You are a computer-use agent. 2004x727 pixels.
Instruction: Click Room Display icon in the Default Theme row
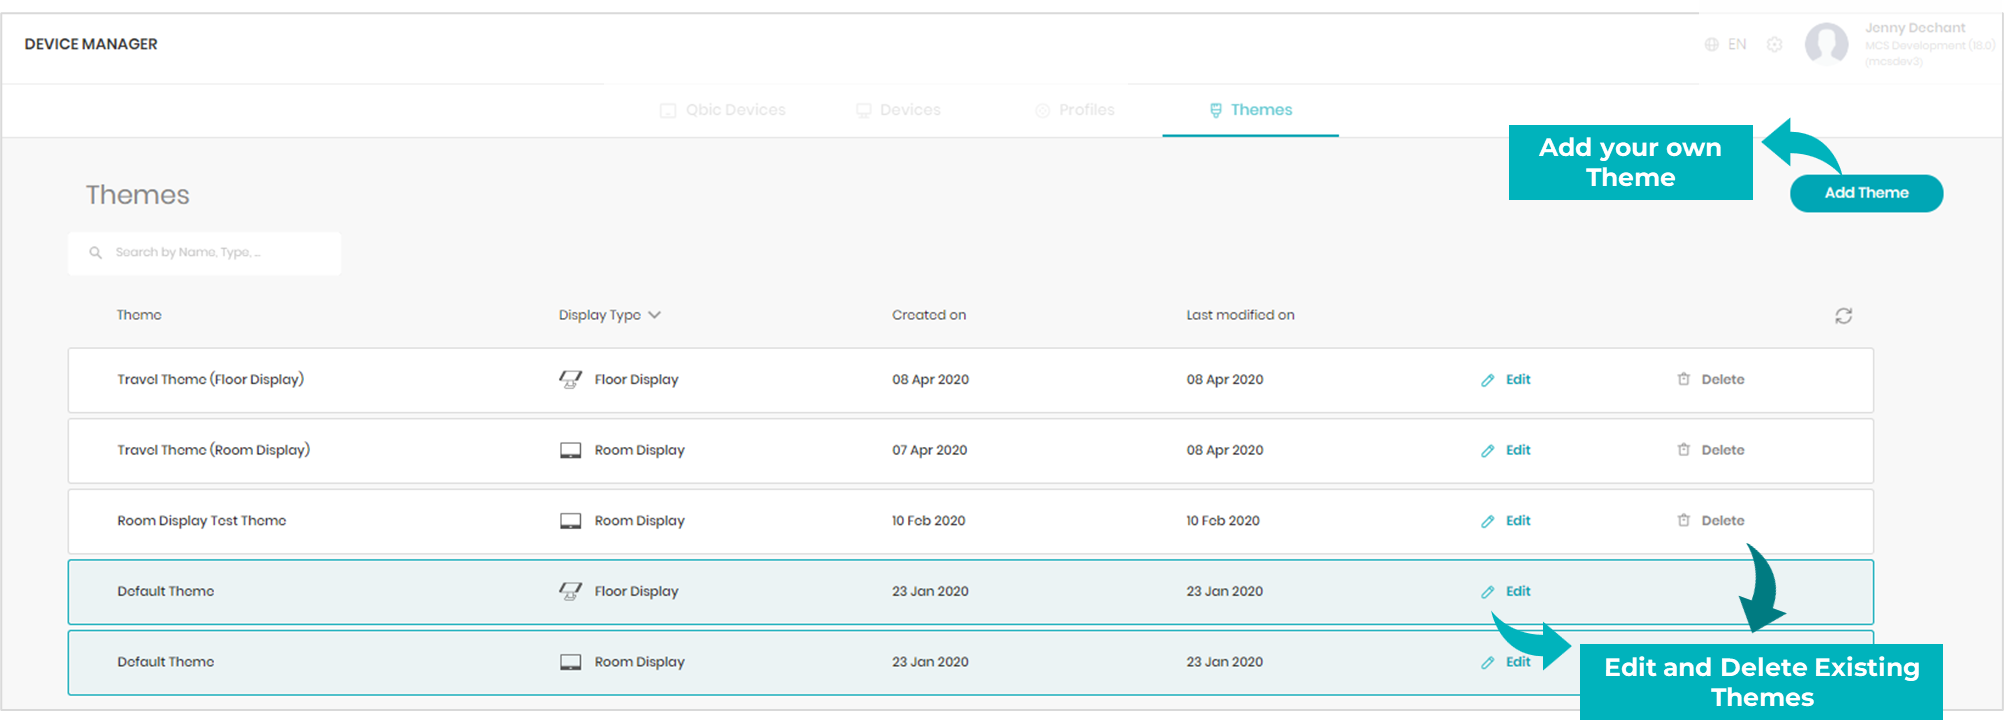pos(570,662)
